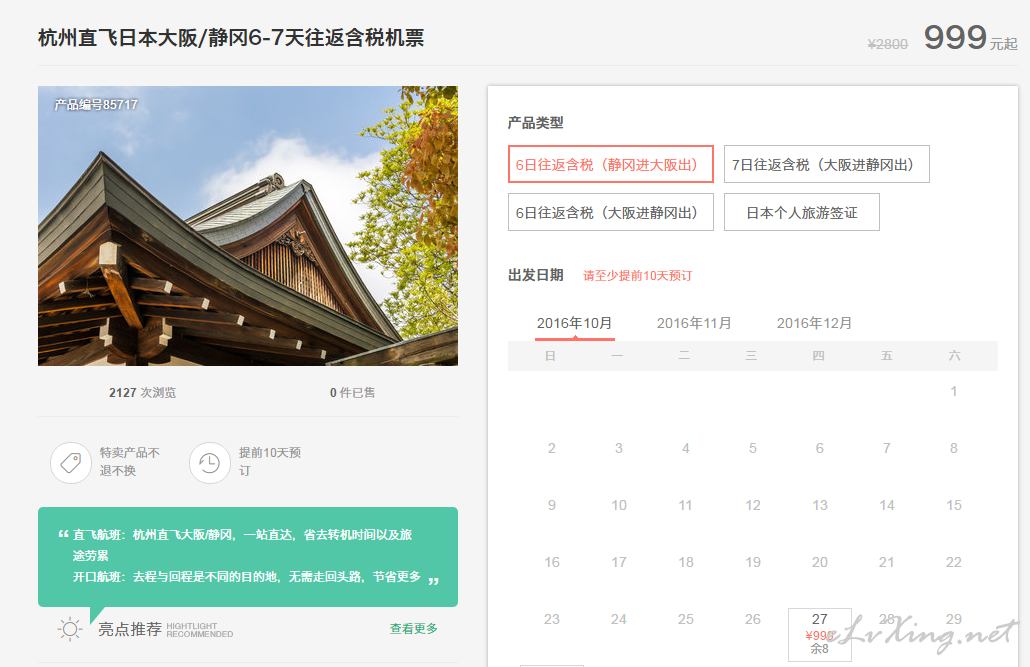Open the temple product photo

[x=248, y=225]
